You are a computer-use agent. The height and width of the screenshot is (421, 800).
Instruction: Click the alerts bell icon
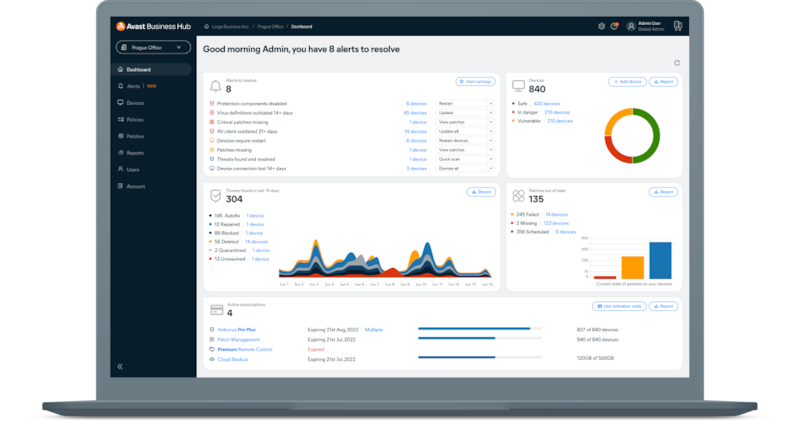click(215, 86)
